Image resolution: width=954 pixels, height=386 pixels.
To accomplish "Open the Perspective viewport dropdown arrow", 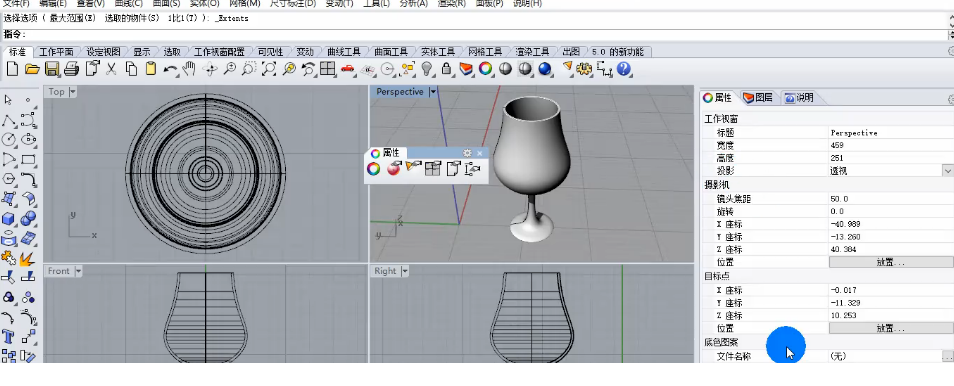I will [433, 92].
